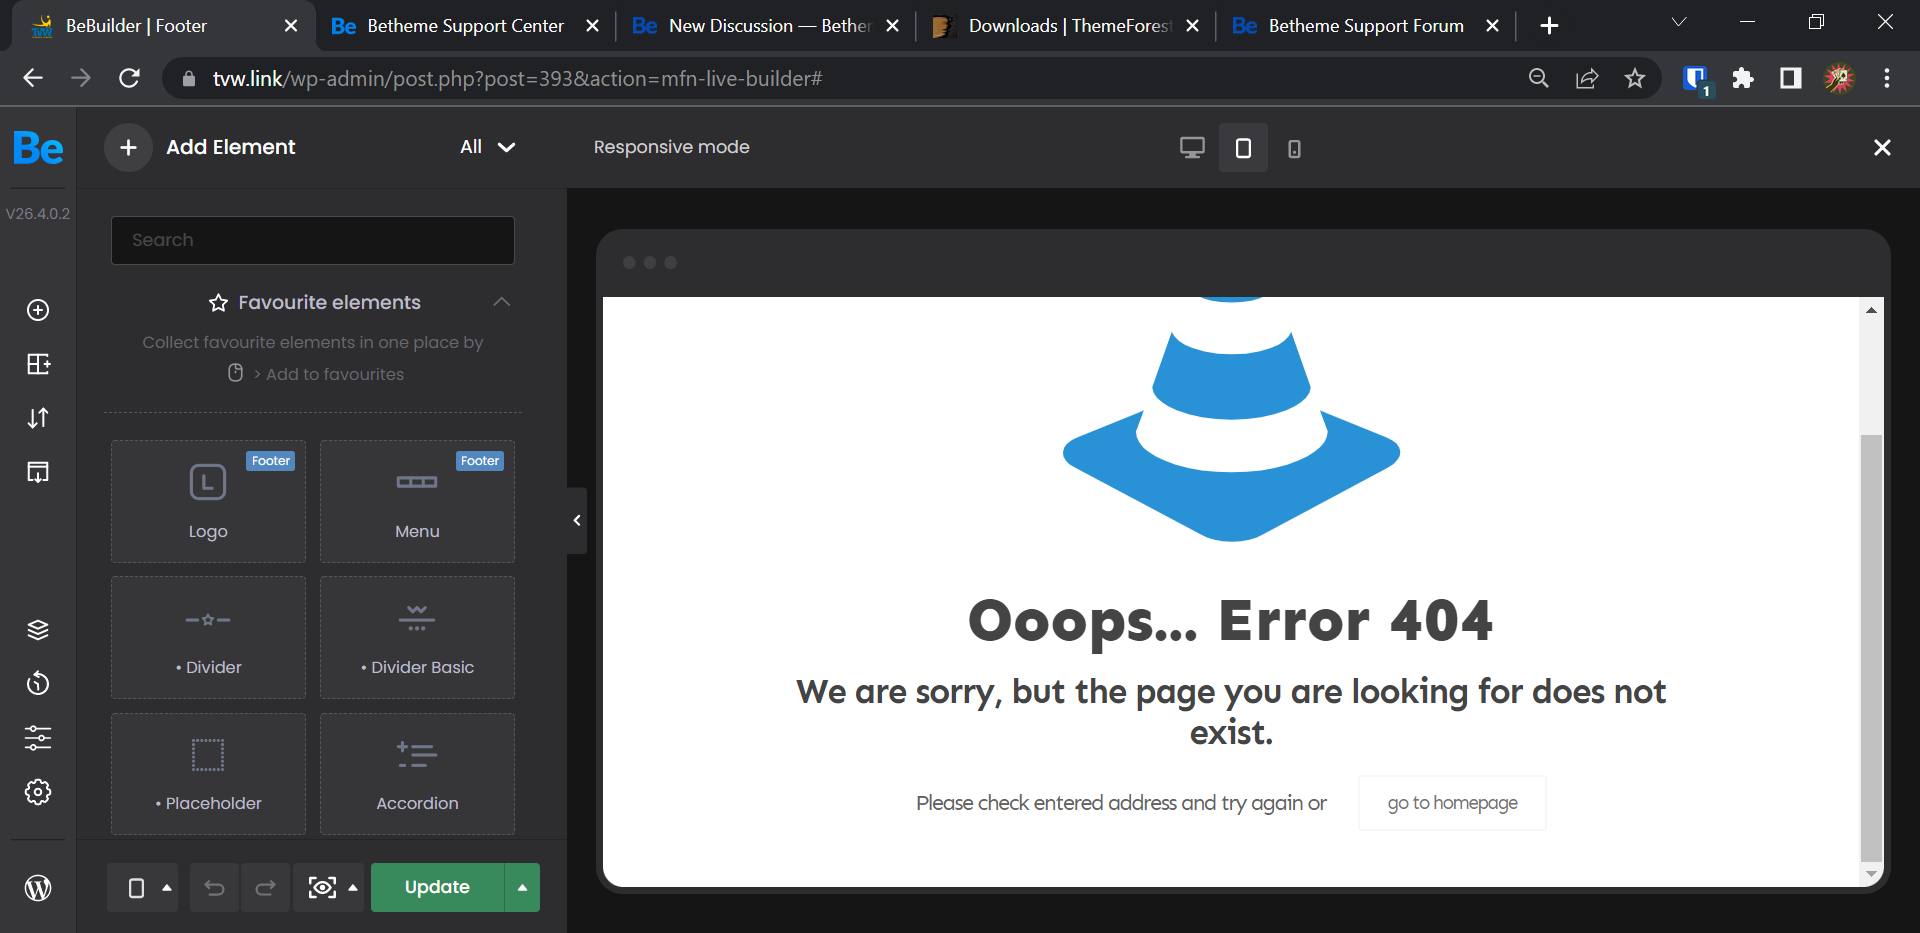Add the Divider element
This screenshot has height=933, width=1920.
point(208,637)
